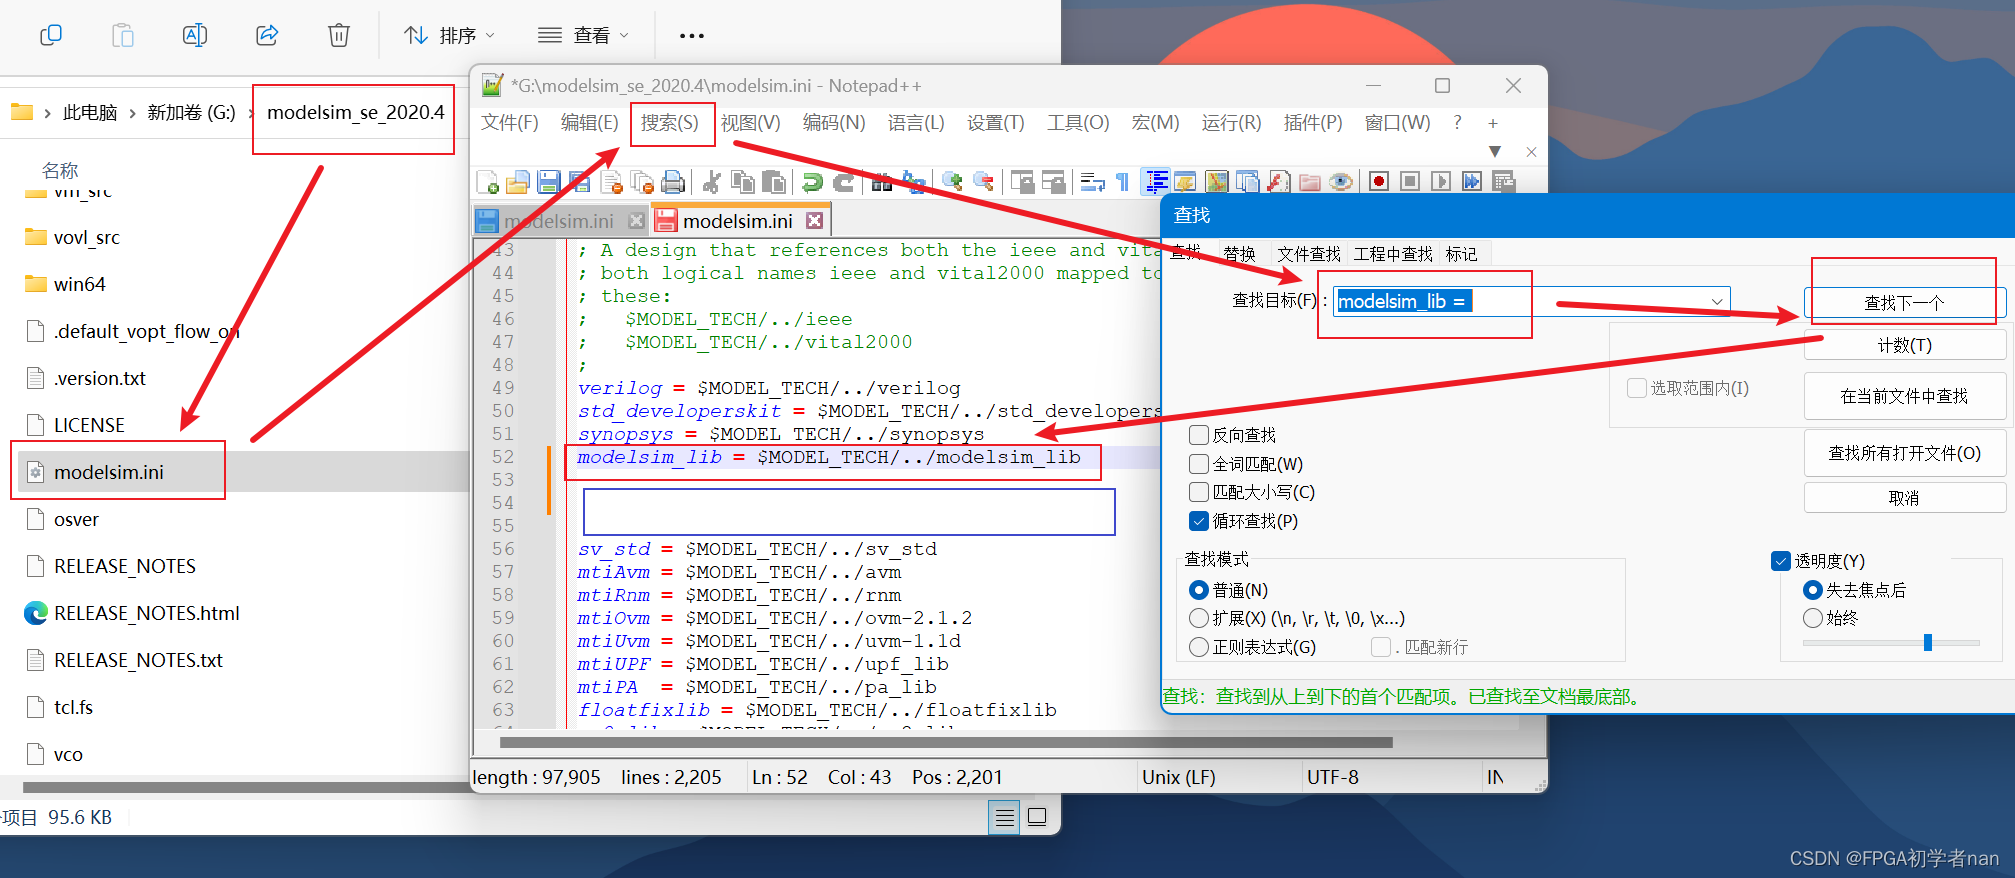Toggle the indent guide icon
Image resolution: width=2015 pixels, height=878 pixels.
tap(1156, 182)
